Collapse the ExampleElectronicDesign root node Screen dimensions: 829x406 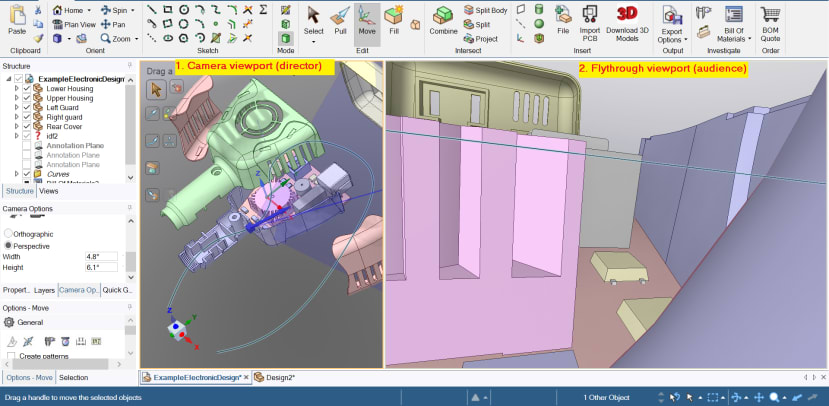tap(8, 79)
